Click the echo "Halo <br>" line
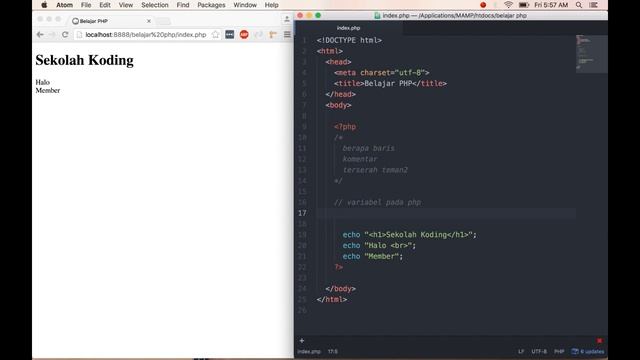Image resolution: width=640 pixels, height=360 pixels. [x=379, y=245]
